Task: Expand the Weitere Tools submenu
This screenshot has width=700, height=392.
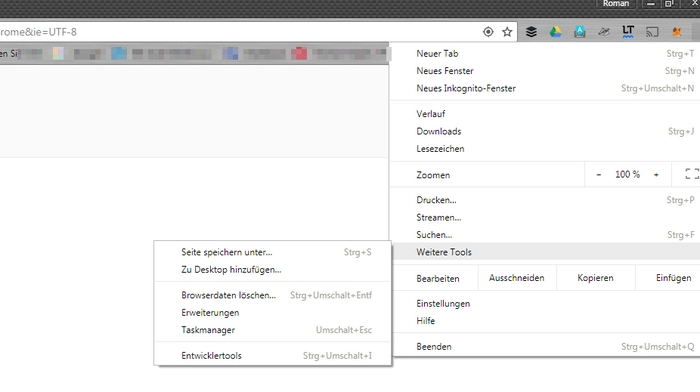Action: click(545, 252)
